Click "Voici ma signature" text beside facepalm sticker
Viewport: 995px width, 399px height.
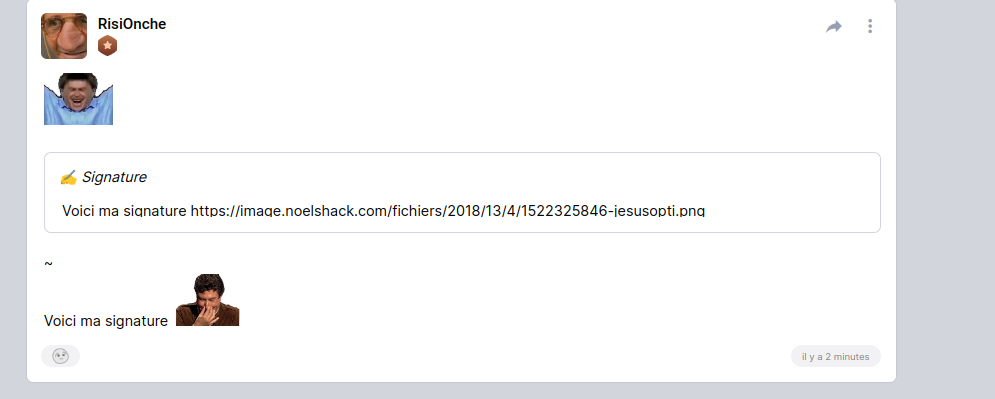pos(106,321)
